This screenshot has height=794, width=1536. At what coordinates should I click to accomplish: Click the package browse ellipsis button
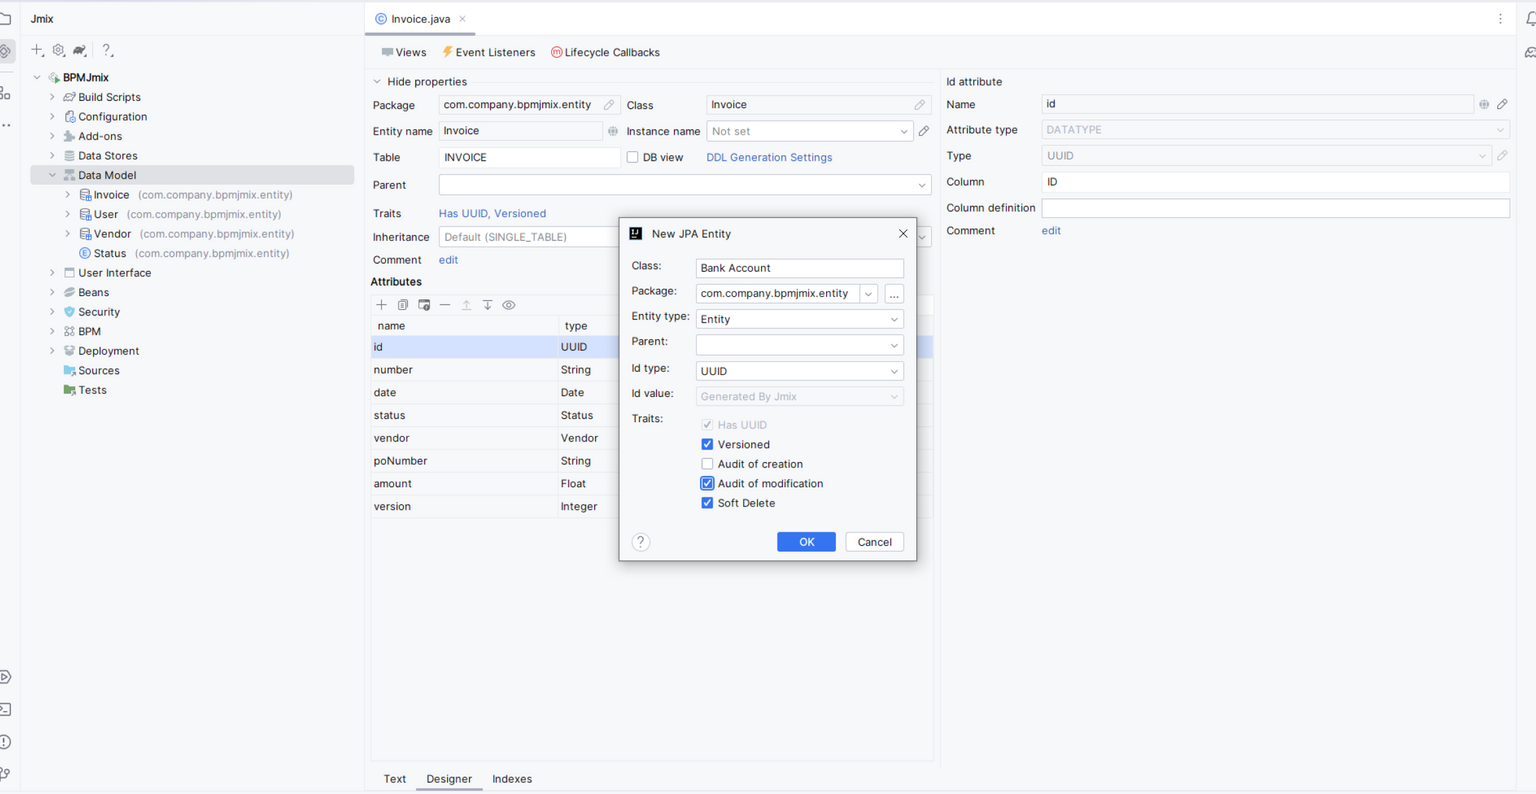point(894,294)
